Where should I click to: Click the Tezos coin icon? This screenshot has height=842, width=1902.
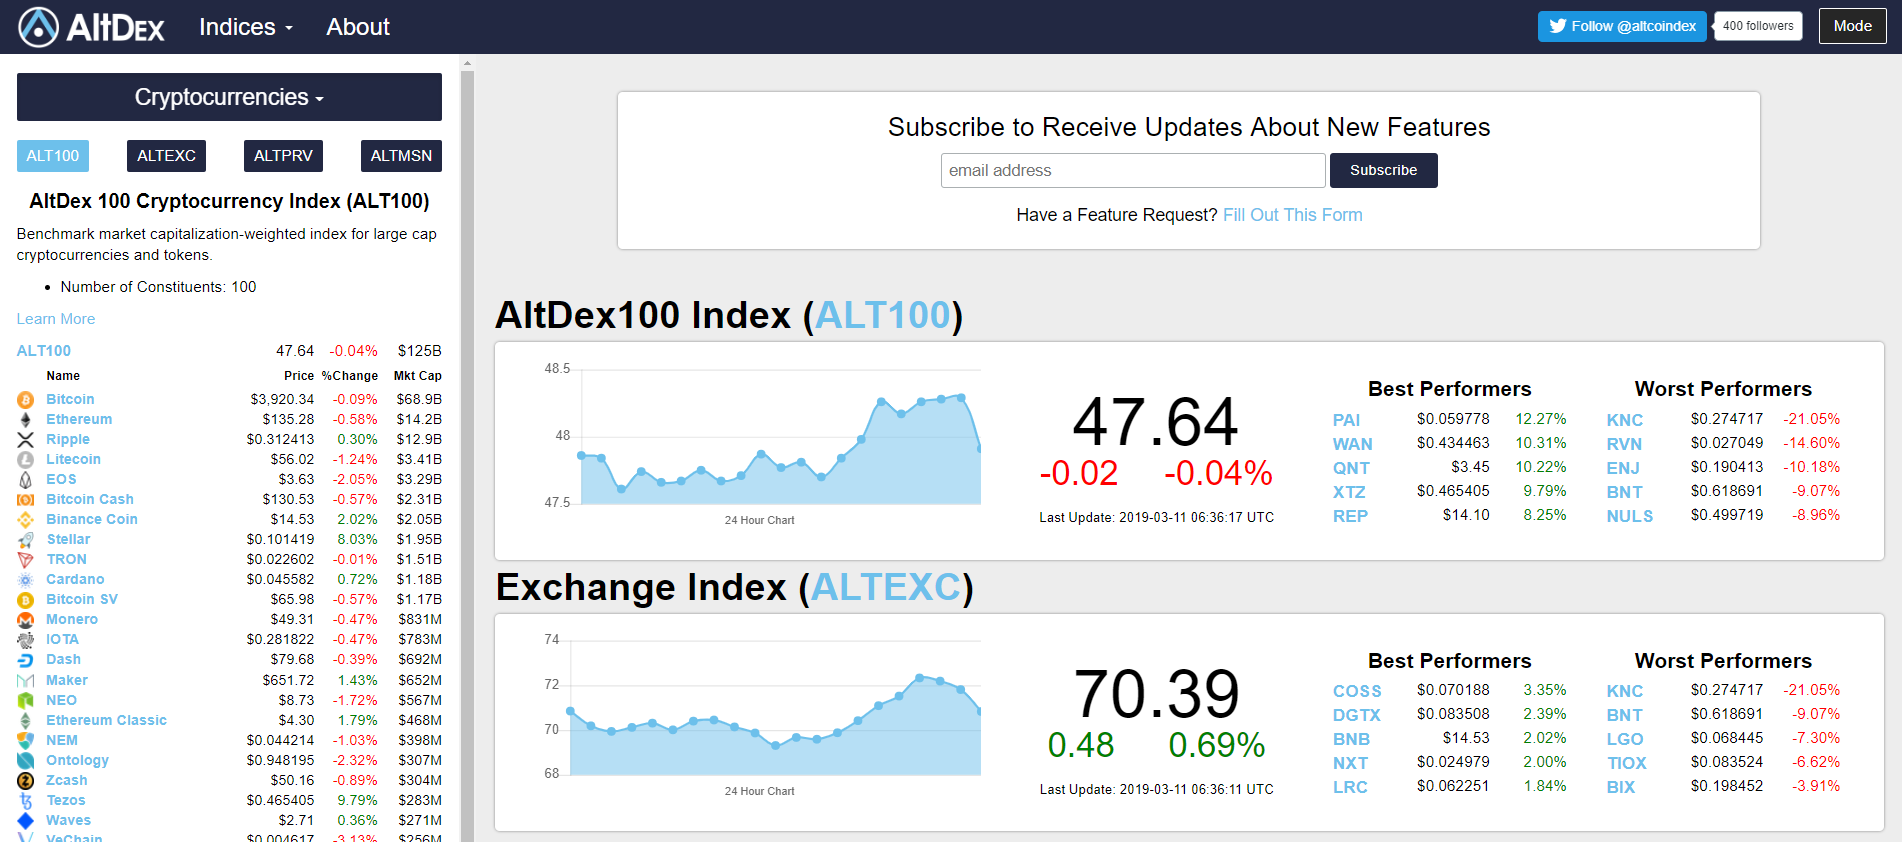26,801
